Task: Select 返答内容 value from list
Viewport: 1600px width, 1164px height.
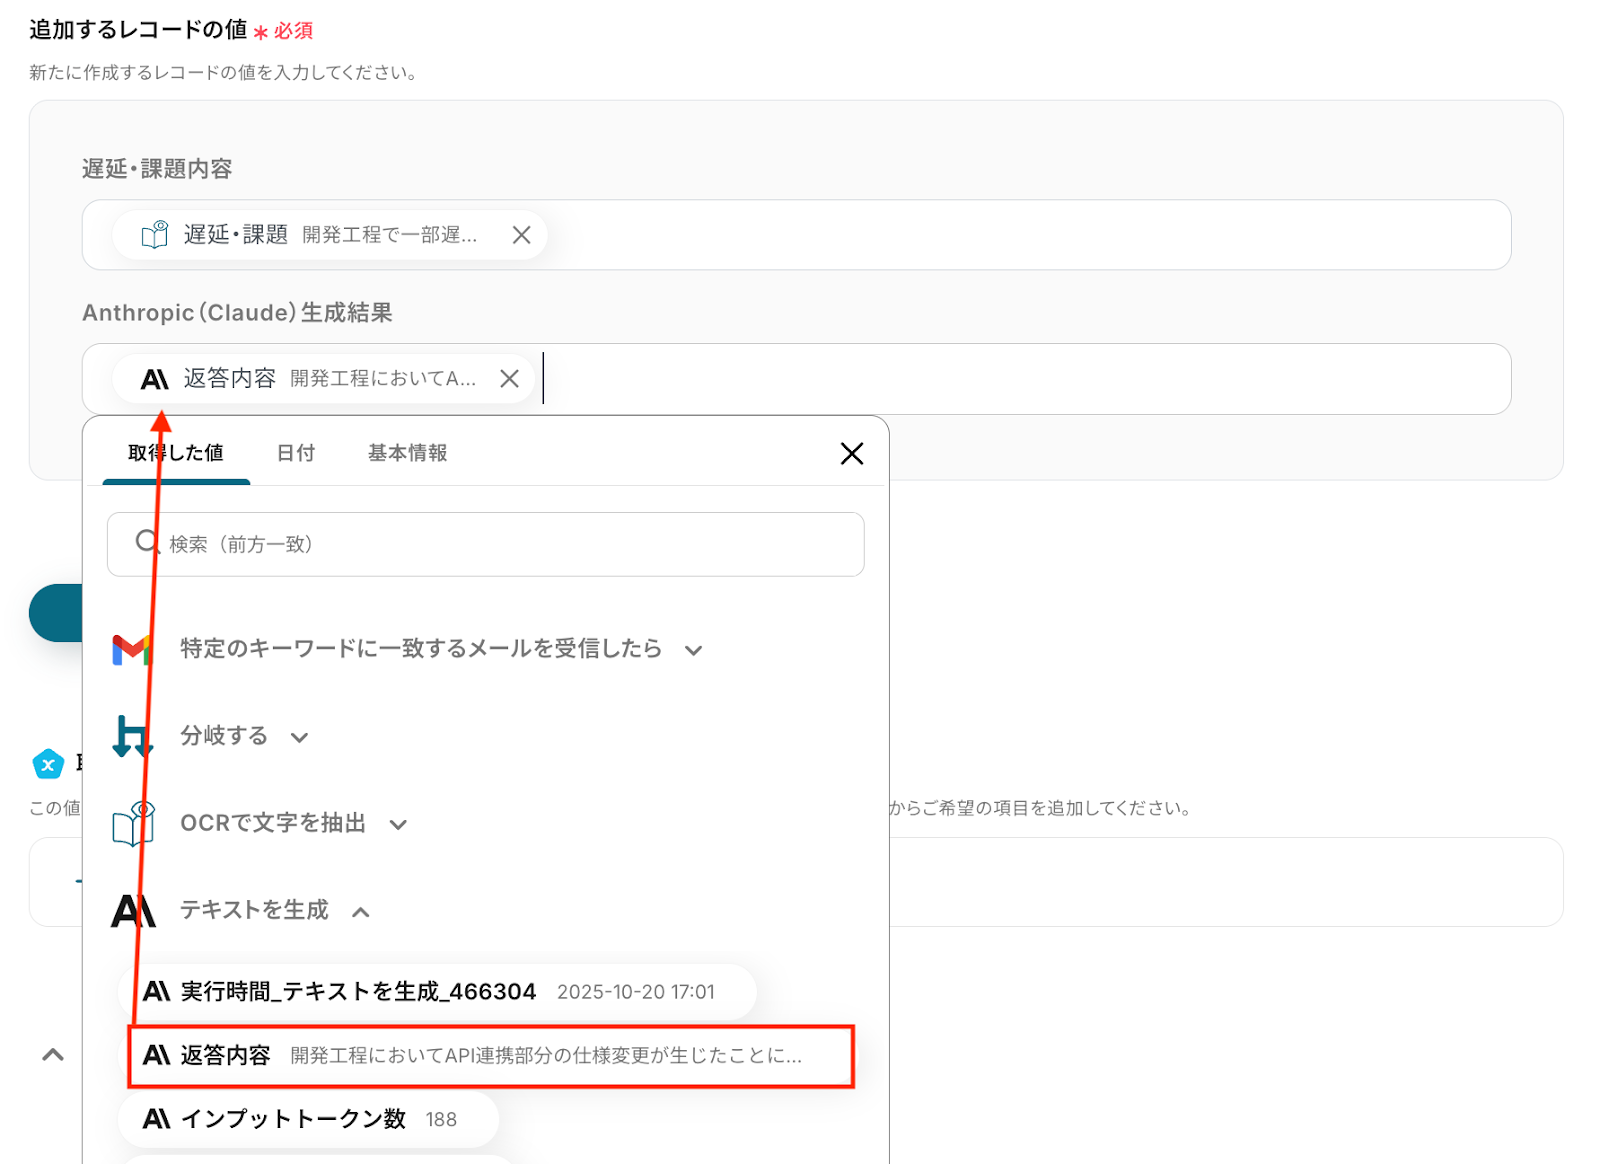Action: 490,1056
